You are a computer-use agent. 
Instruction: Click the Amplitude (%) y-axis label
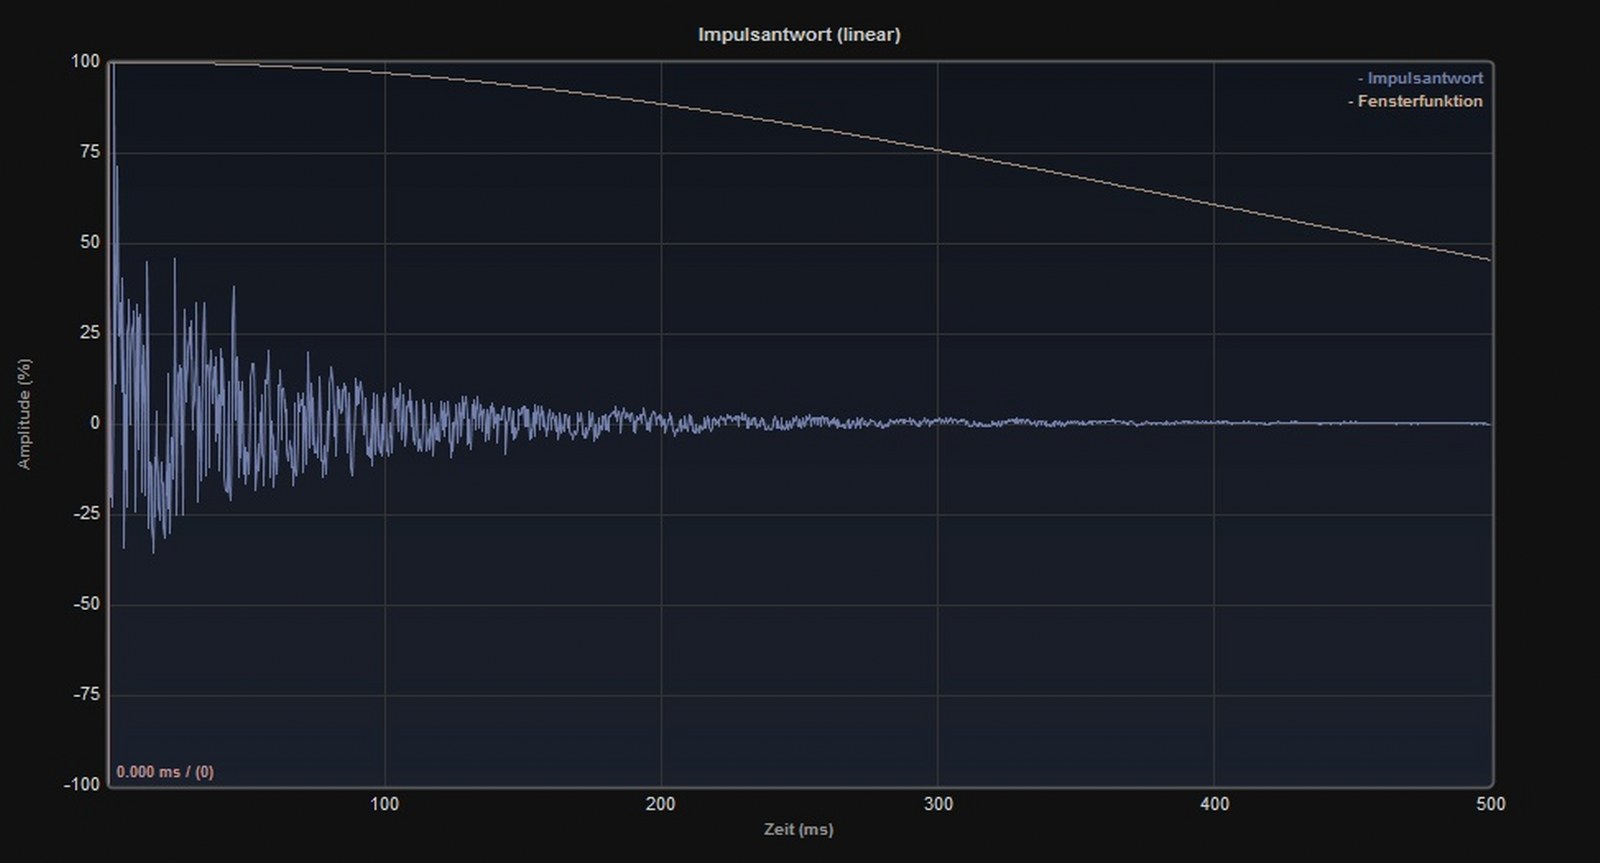24,414
